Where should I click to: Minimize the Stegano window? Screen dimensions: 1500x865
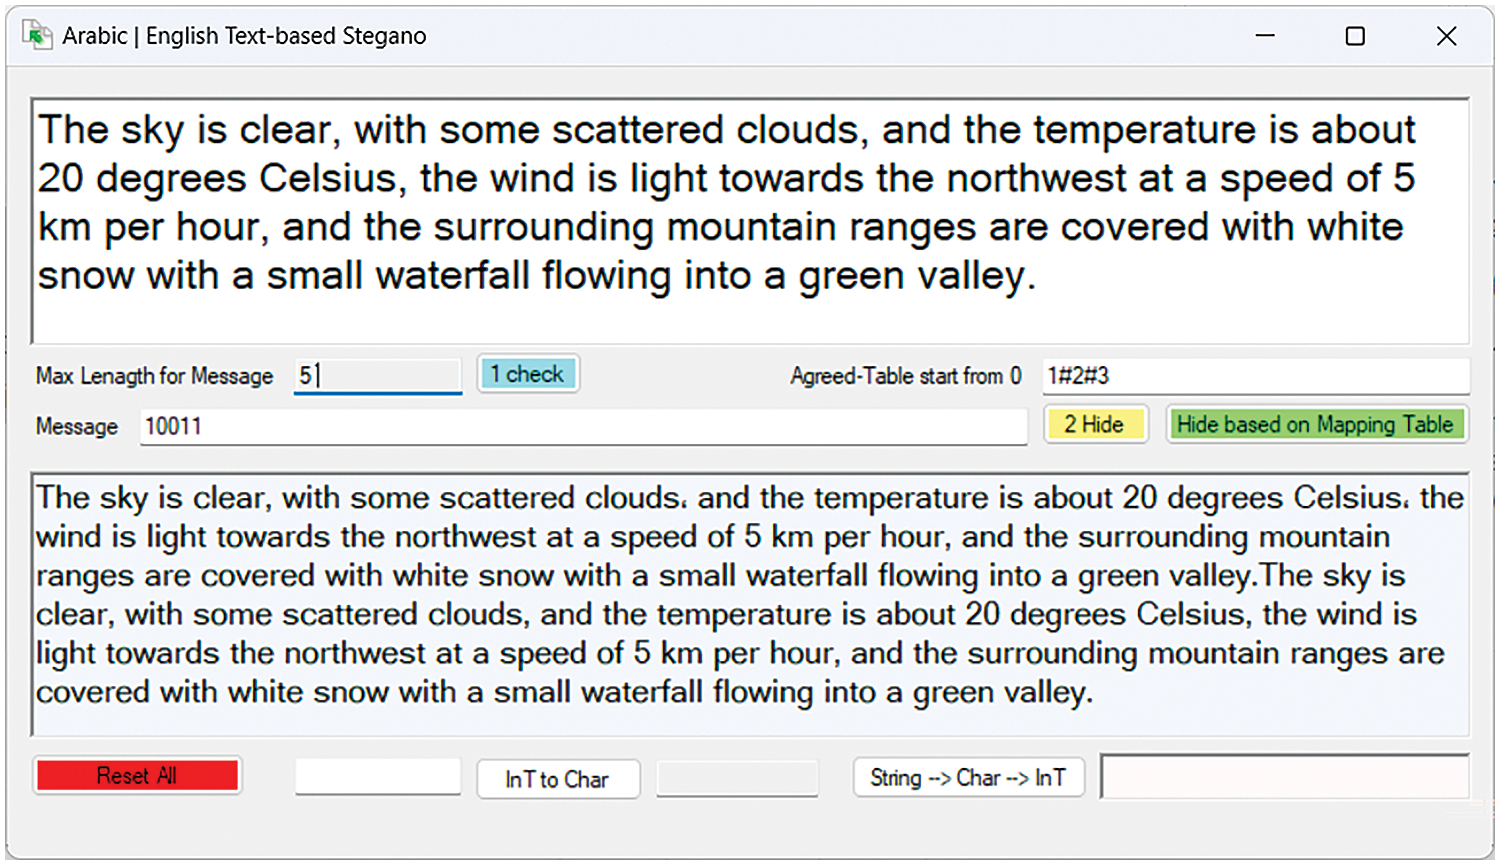(x=1265, y=36)
